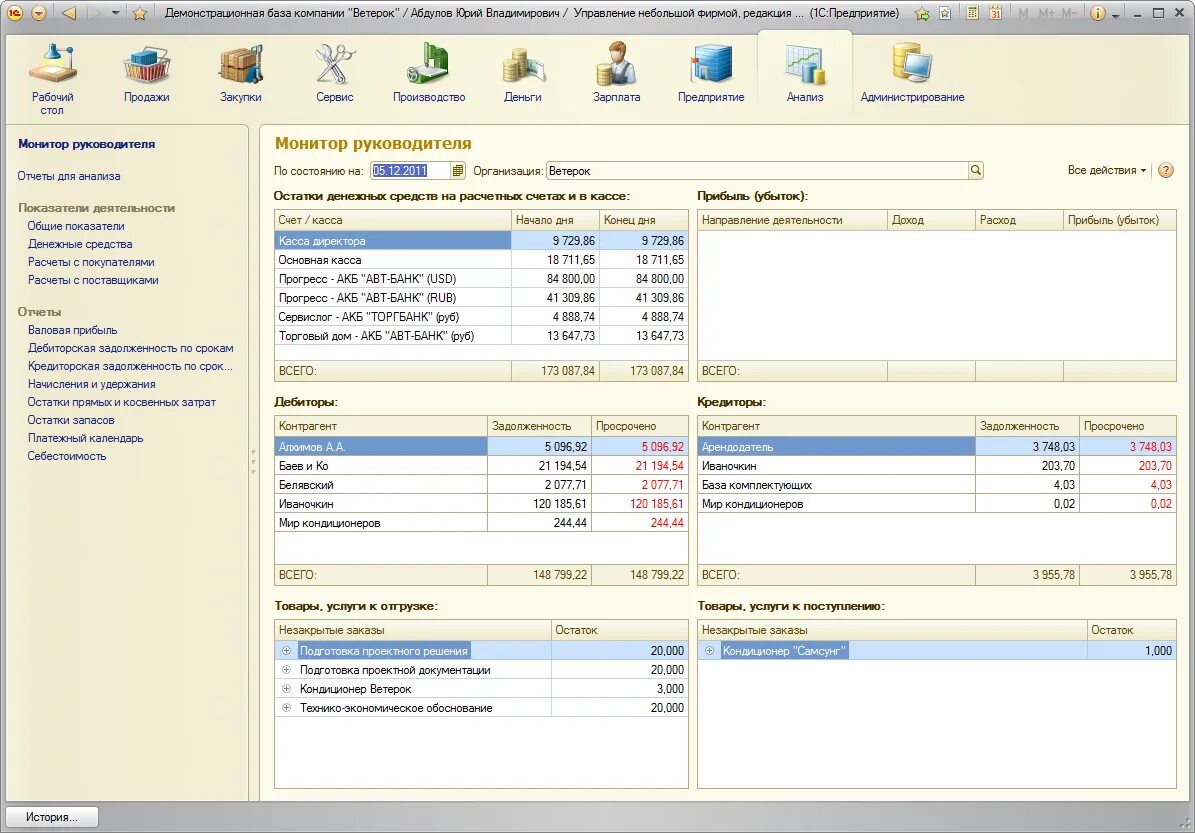
Task: Open Валовая прибыль report
Action: [x=72, y=331]
